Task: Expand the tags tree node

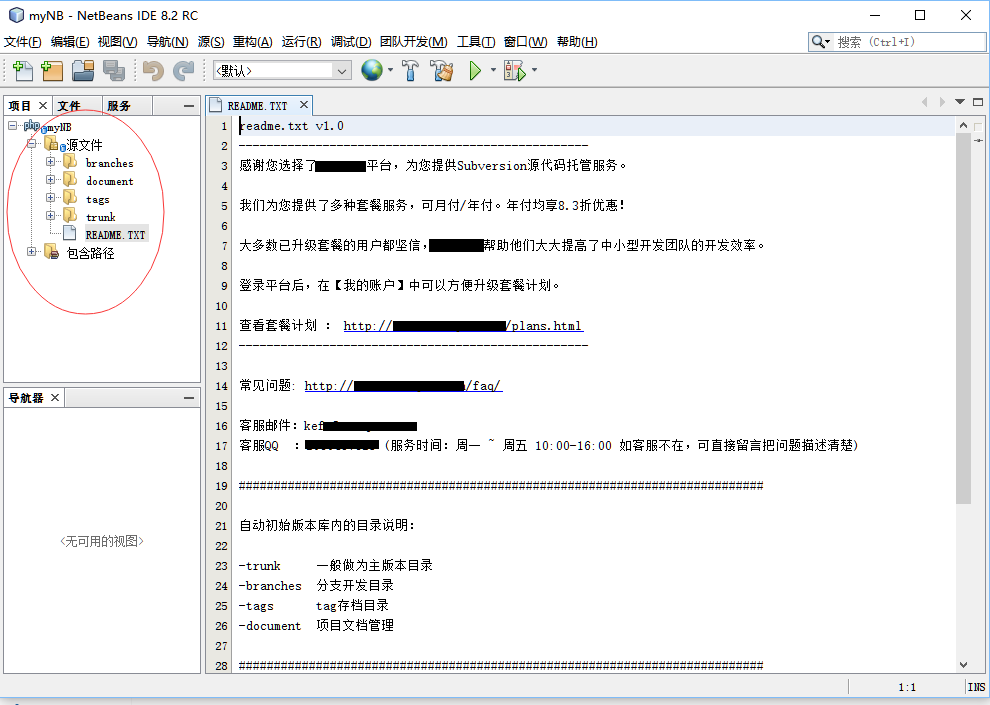Action: pos(50,197)
